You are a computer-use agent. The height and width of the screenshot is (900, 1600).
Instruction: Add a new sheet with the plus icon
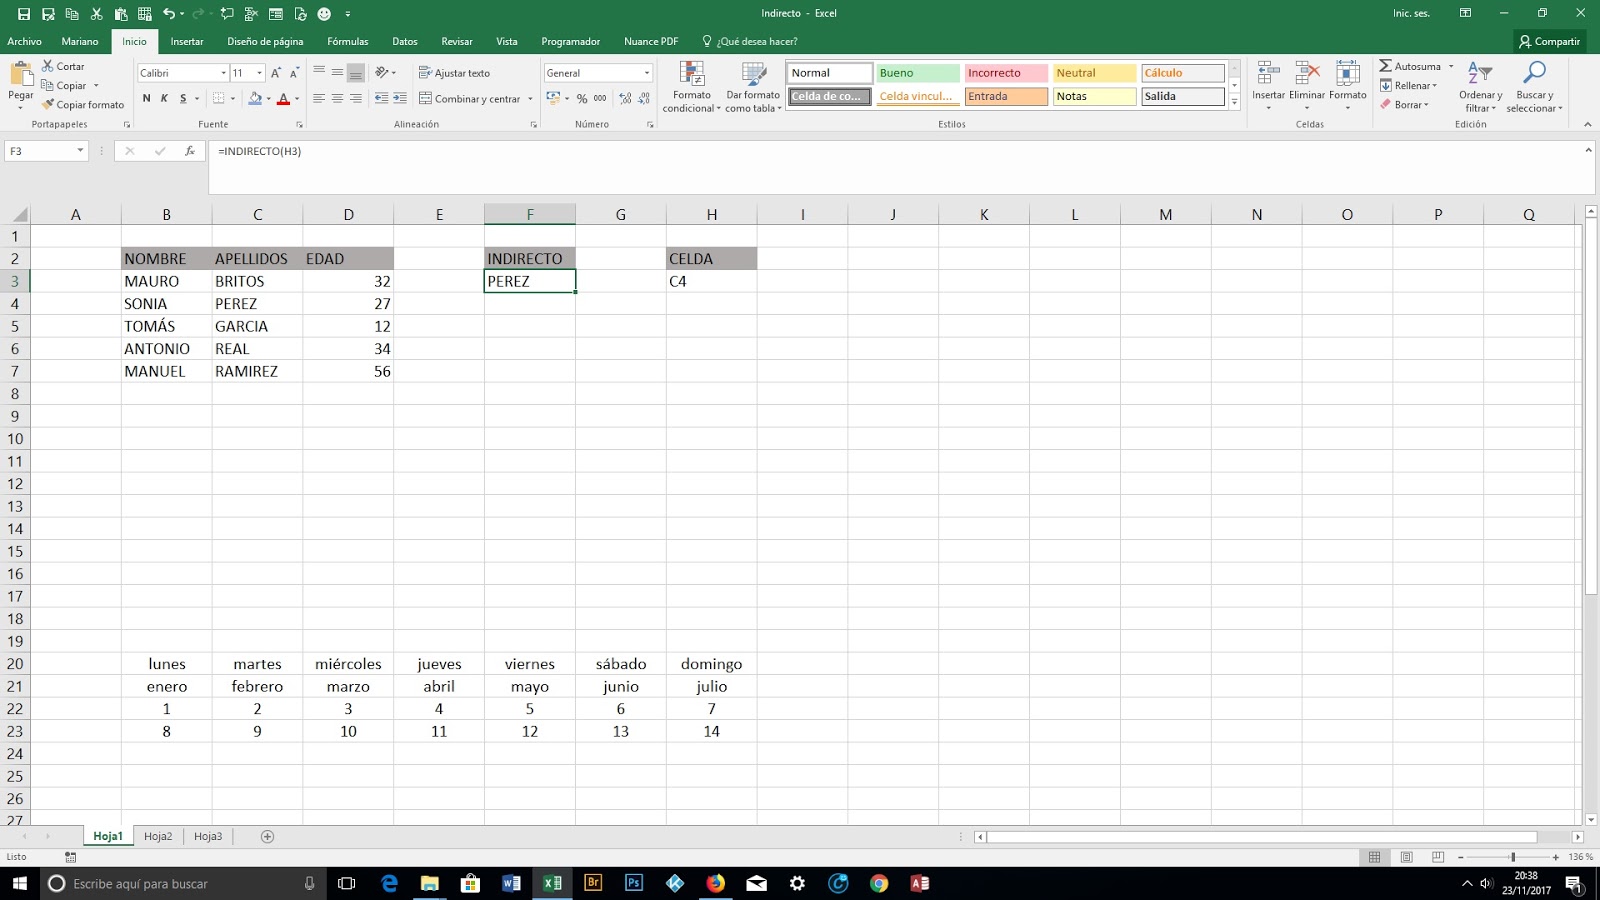267,837
